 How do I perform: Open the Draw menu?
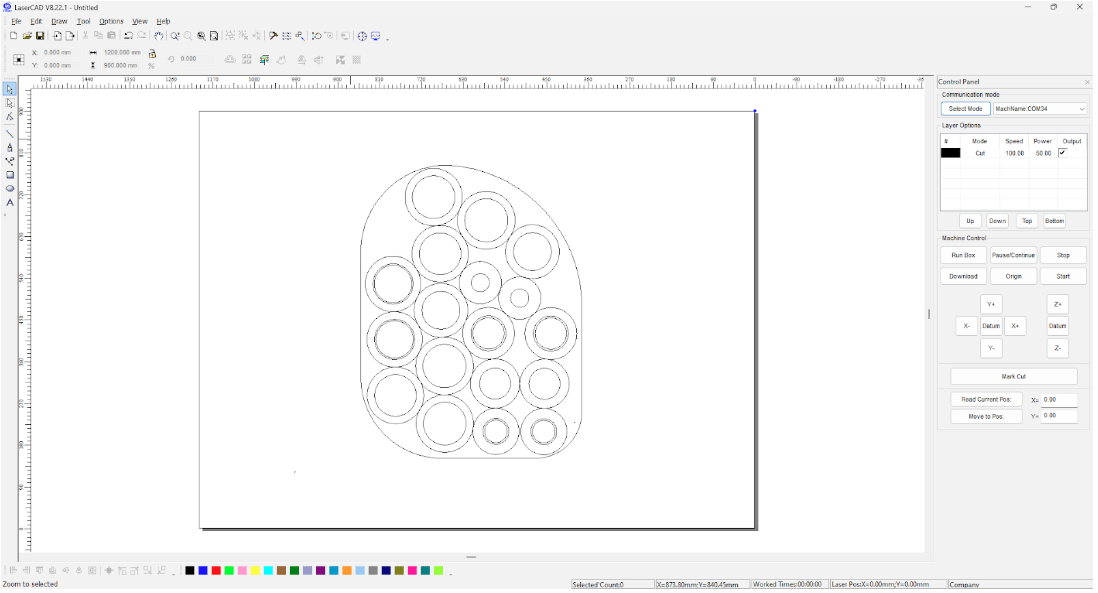click(x=59, y=21)
